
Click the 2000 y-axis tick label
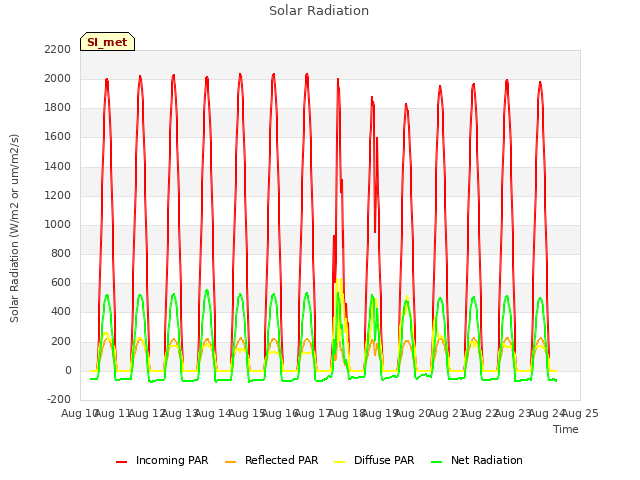coord(58,78)
